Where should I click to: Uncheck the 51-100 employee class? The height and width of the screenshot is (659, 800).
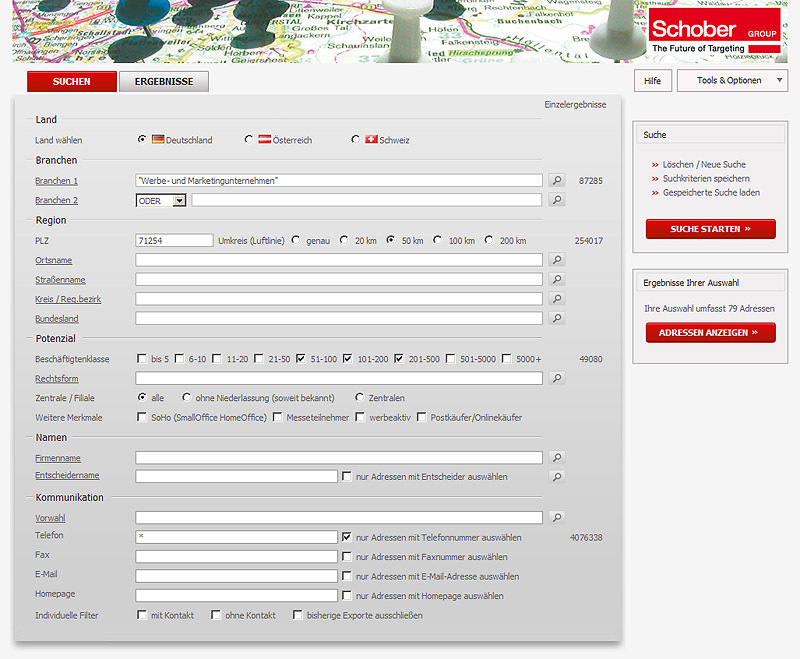[x=301, y=359]
